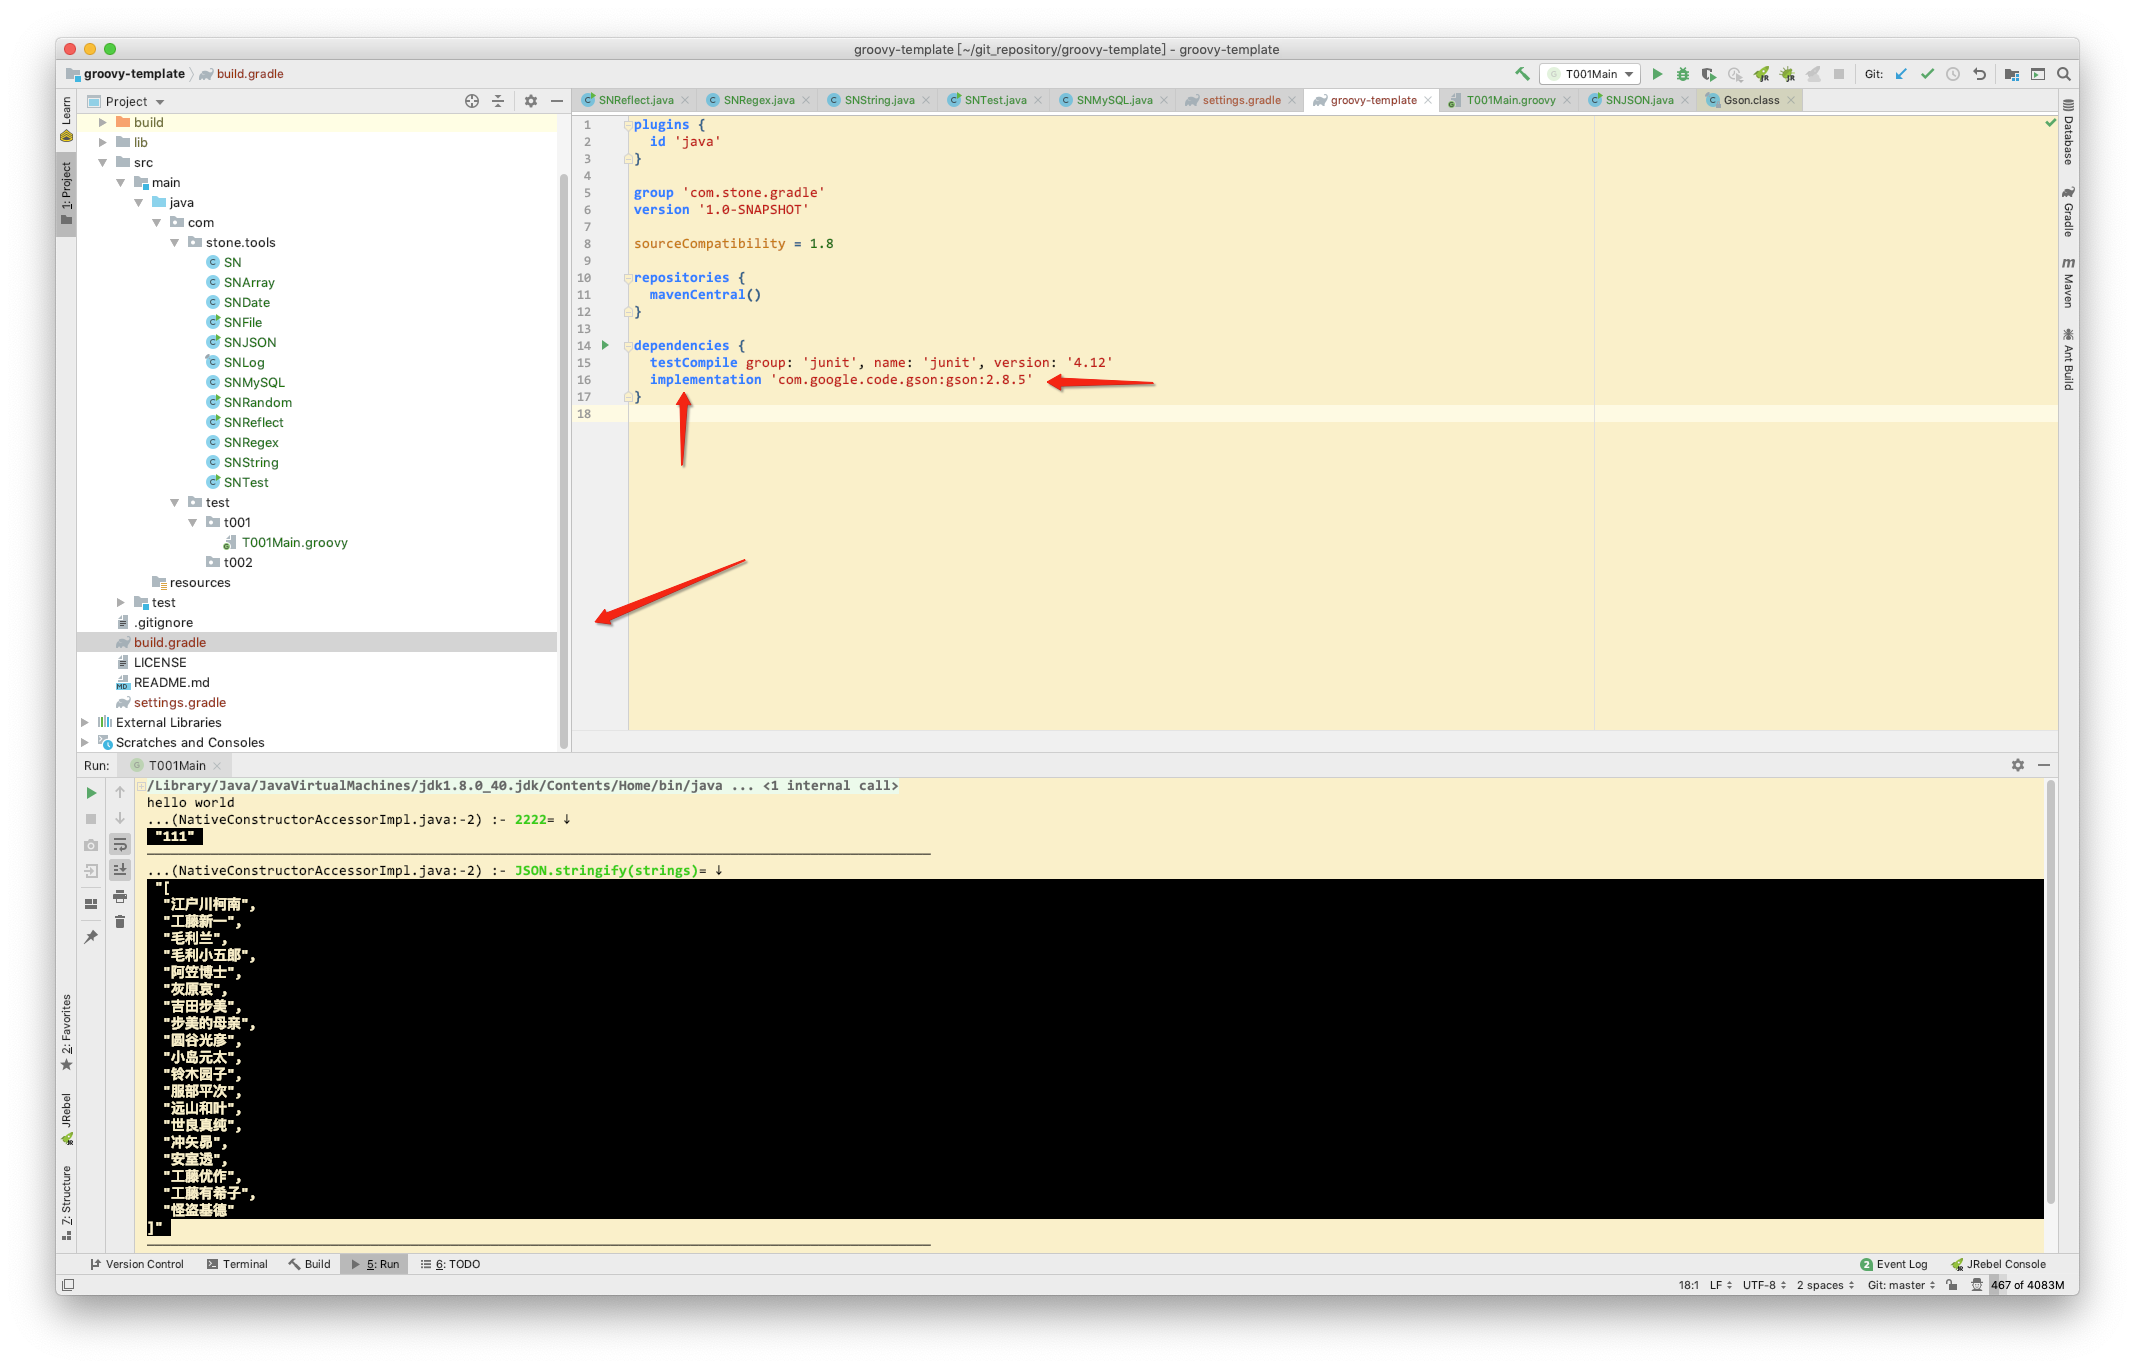Open Project panel settings gear
2135x1369 pixels.
pos(531,101)
